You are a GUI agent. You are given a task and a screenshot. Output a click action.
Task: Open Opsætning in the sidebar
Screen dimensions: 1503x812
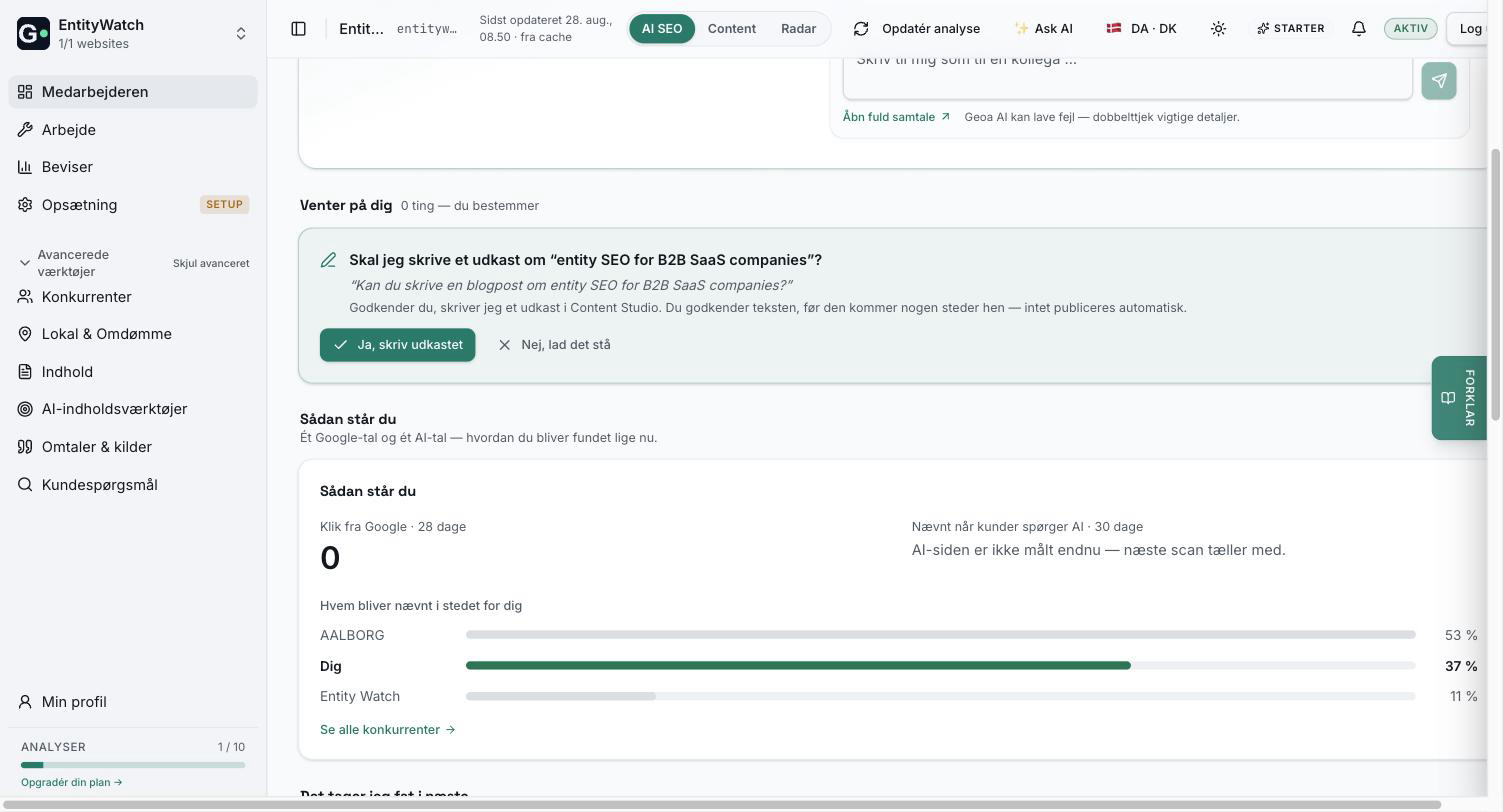(x=133, y=205)
